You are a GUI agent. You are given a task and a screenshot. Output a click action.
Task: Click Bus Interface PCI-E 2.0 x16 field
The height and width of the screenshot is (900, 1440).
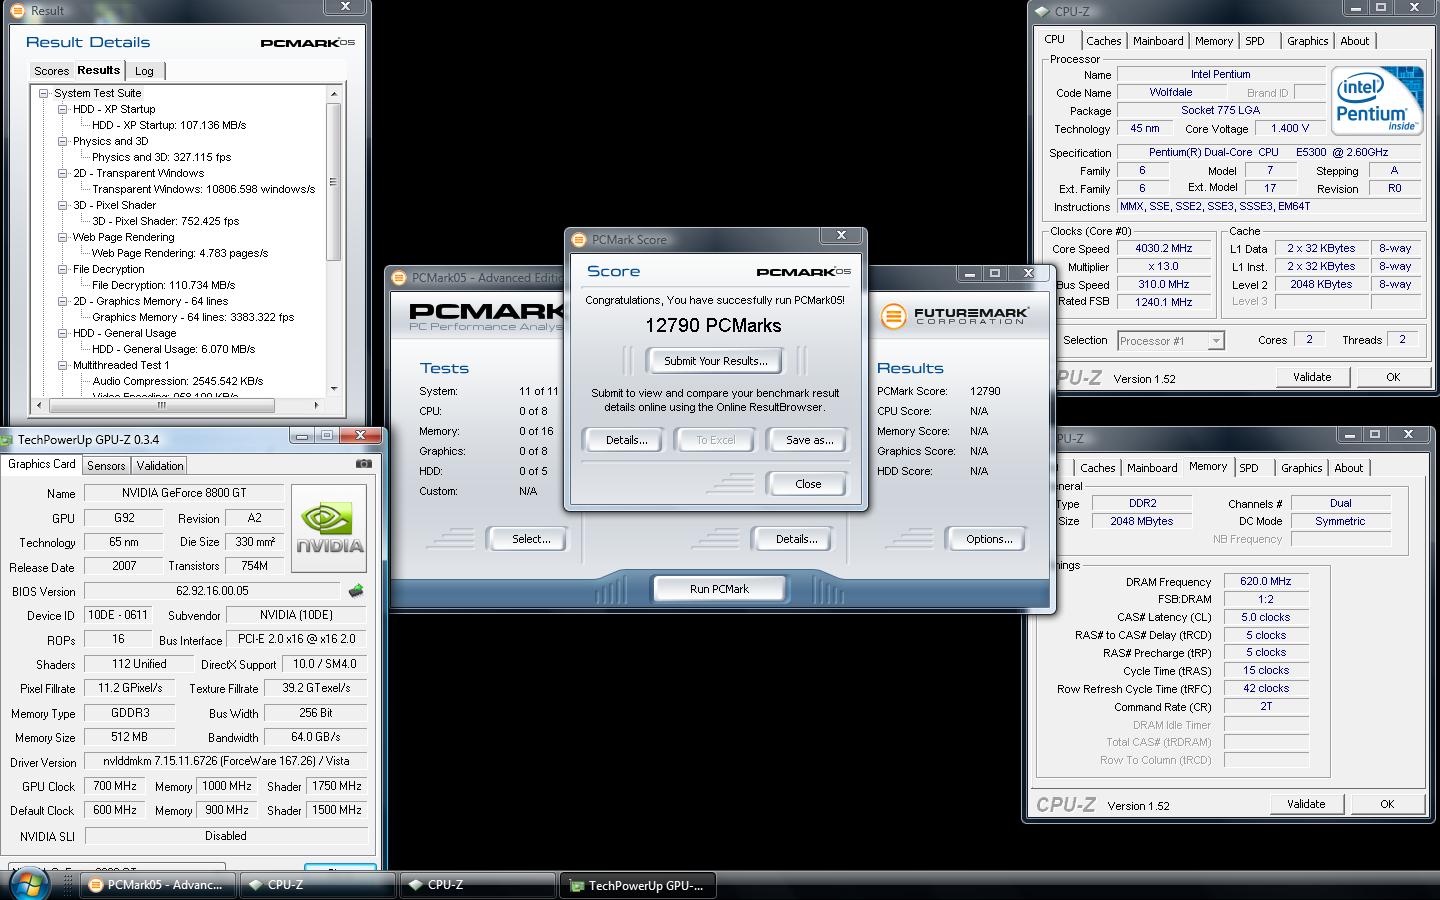(297, 639)
